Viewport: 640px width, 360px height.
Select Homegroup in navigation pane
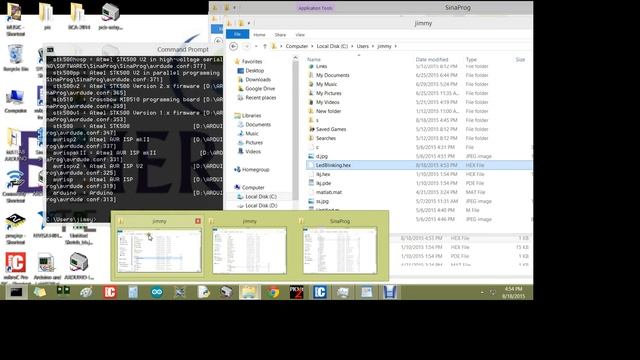pyautogui.click(x=252, y=169)
